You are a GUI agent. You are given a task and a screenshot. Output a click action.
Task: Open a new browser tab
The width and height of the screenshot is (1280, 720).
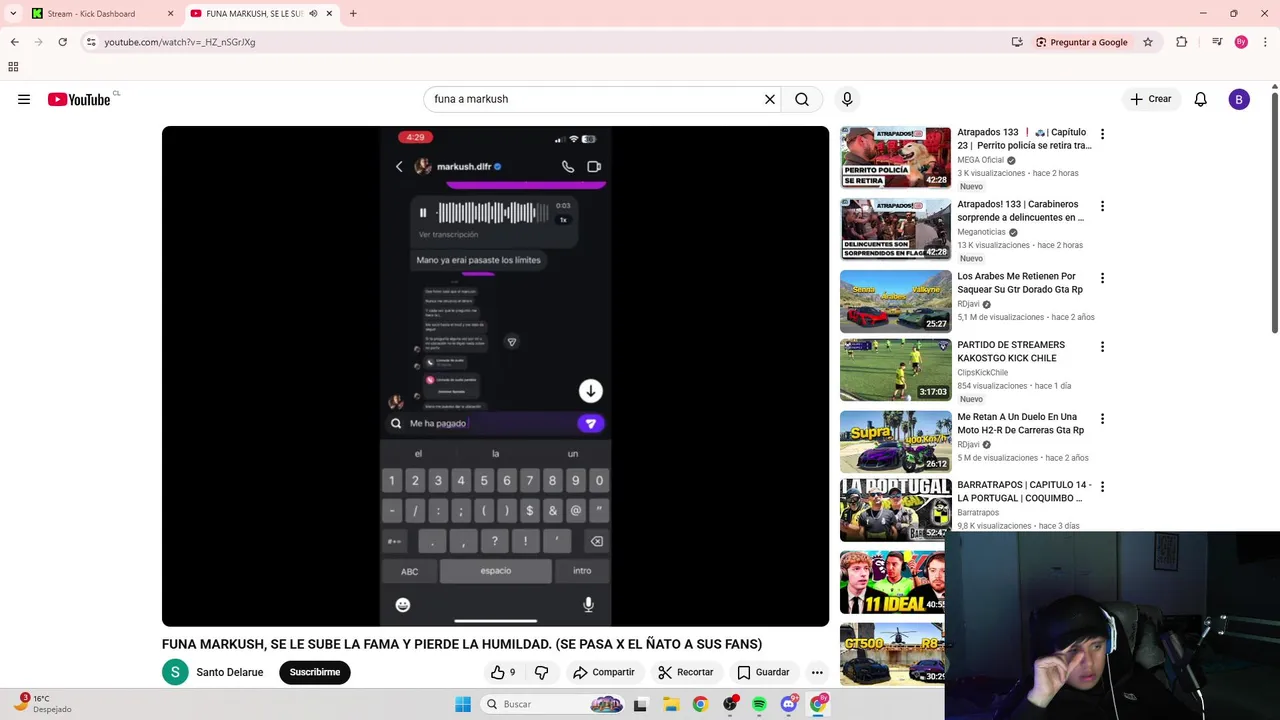pyautogui.click(x=353, y=14)
